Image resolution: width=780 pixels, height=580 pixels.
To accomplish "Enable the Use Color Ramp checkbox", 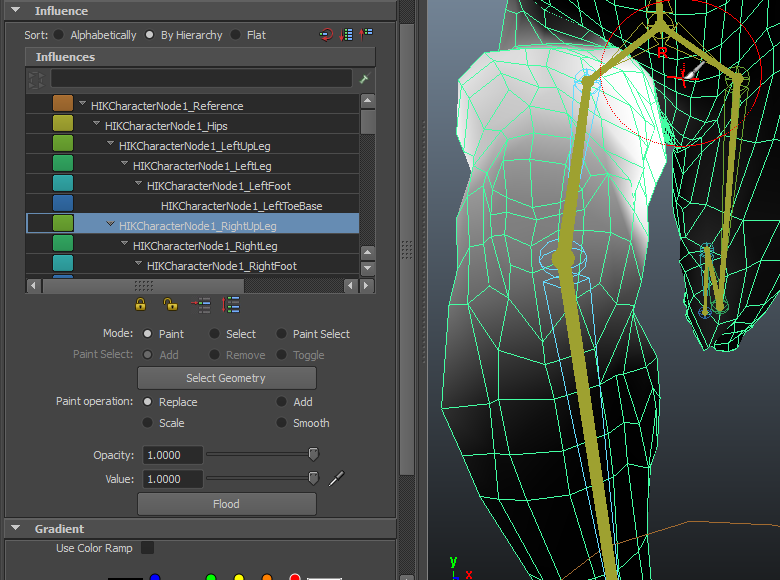I will coord(147,548).
